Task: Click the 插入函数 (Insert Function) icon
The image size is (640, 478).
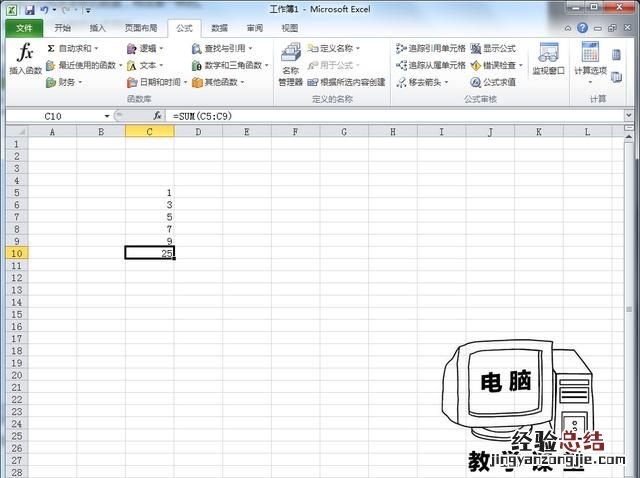Action: 26,58
